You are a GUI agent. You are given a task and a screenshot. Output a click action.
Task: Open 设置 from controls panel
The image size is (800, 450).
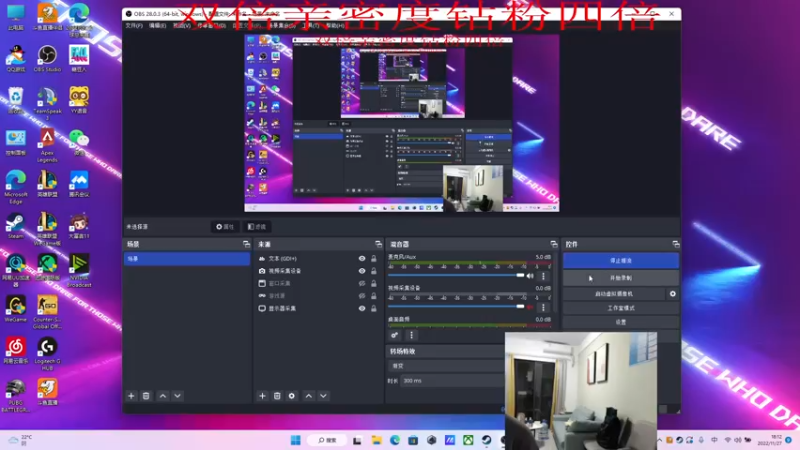pyautogui.click(x=621, y=322)
